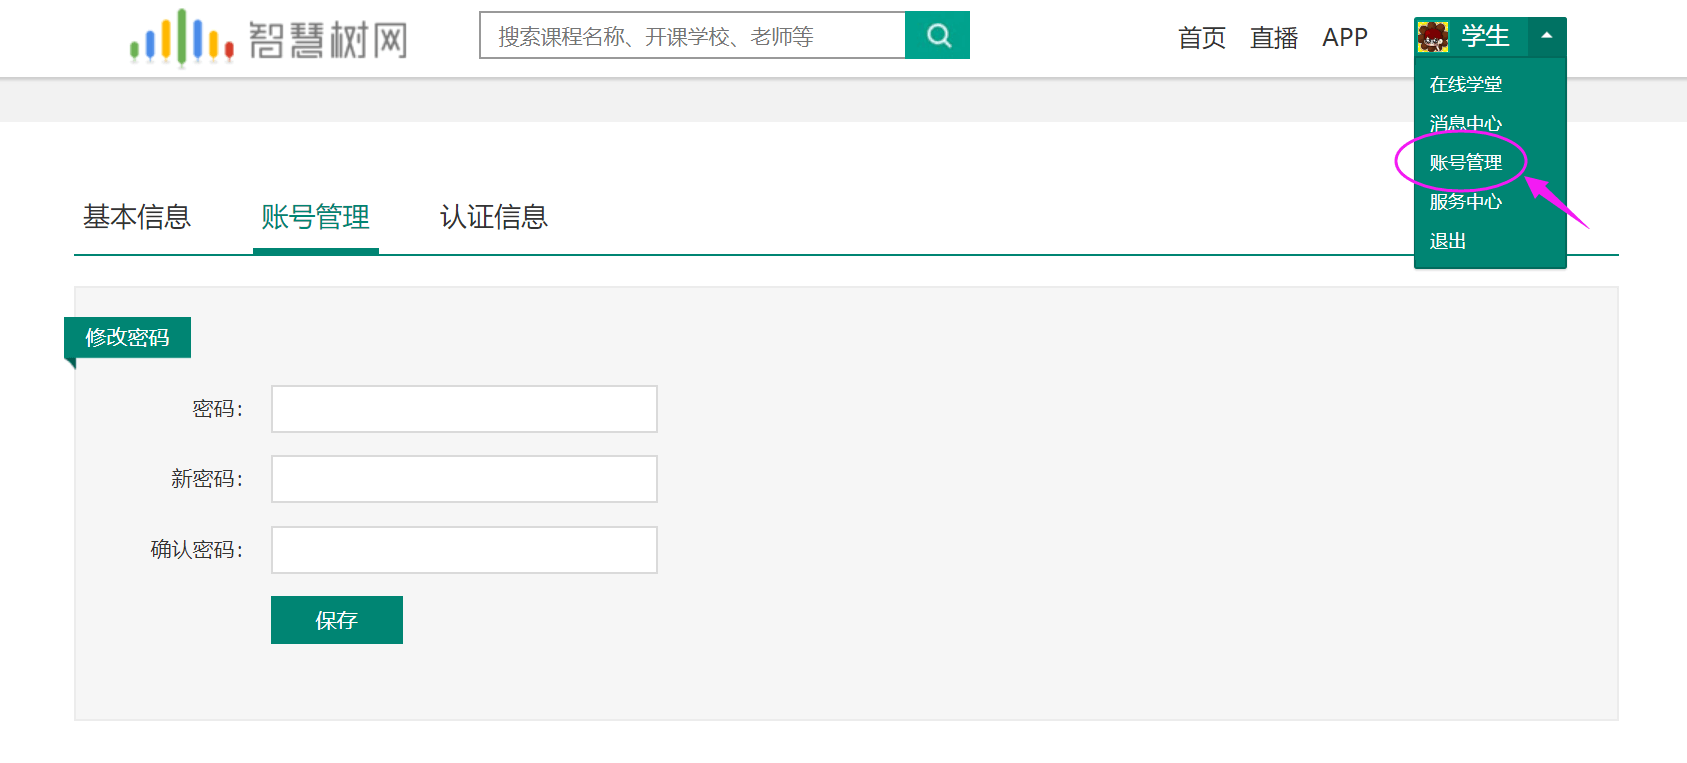The height and width of the screenshot is (763, 1687).
Task: Focus the course search box
Action: pos(692,36)
